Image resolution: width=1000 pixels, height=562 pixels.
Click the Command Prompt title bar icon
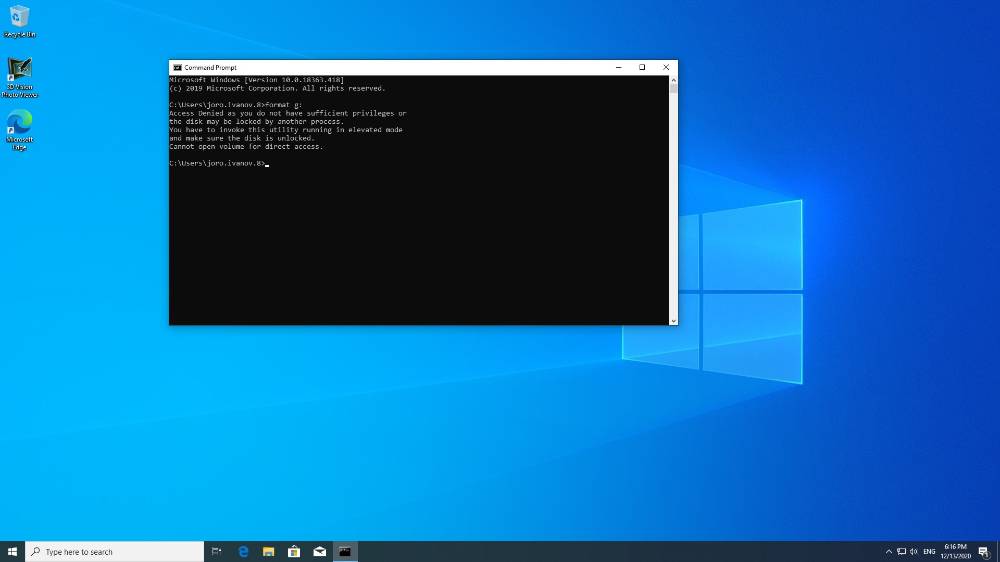point(177,68)
